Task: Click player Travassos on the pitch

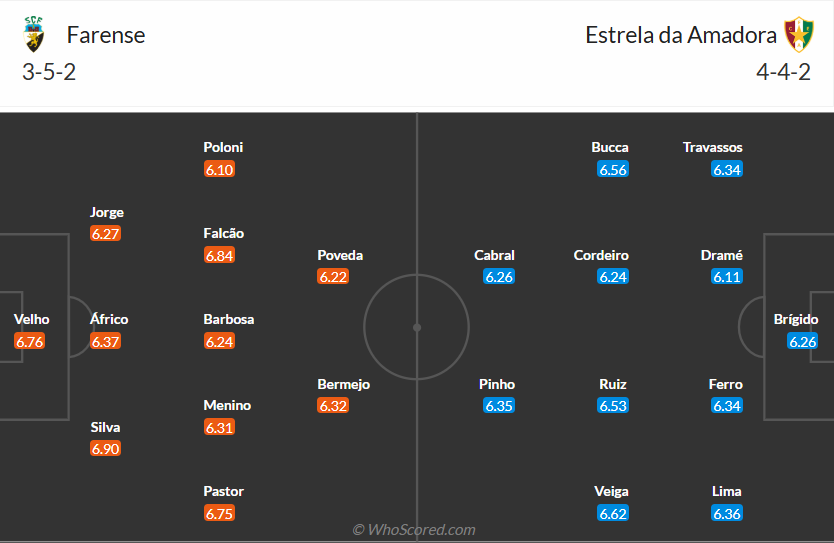Action: tap(713, 147)
